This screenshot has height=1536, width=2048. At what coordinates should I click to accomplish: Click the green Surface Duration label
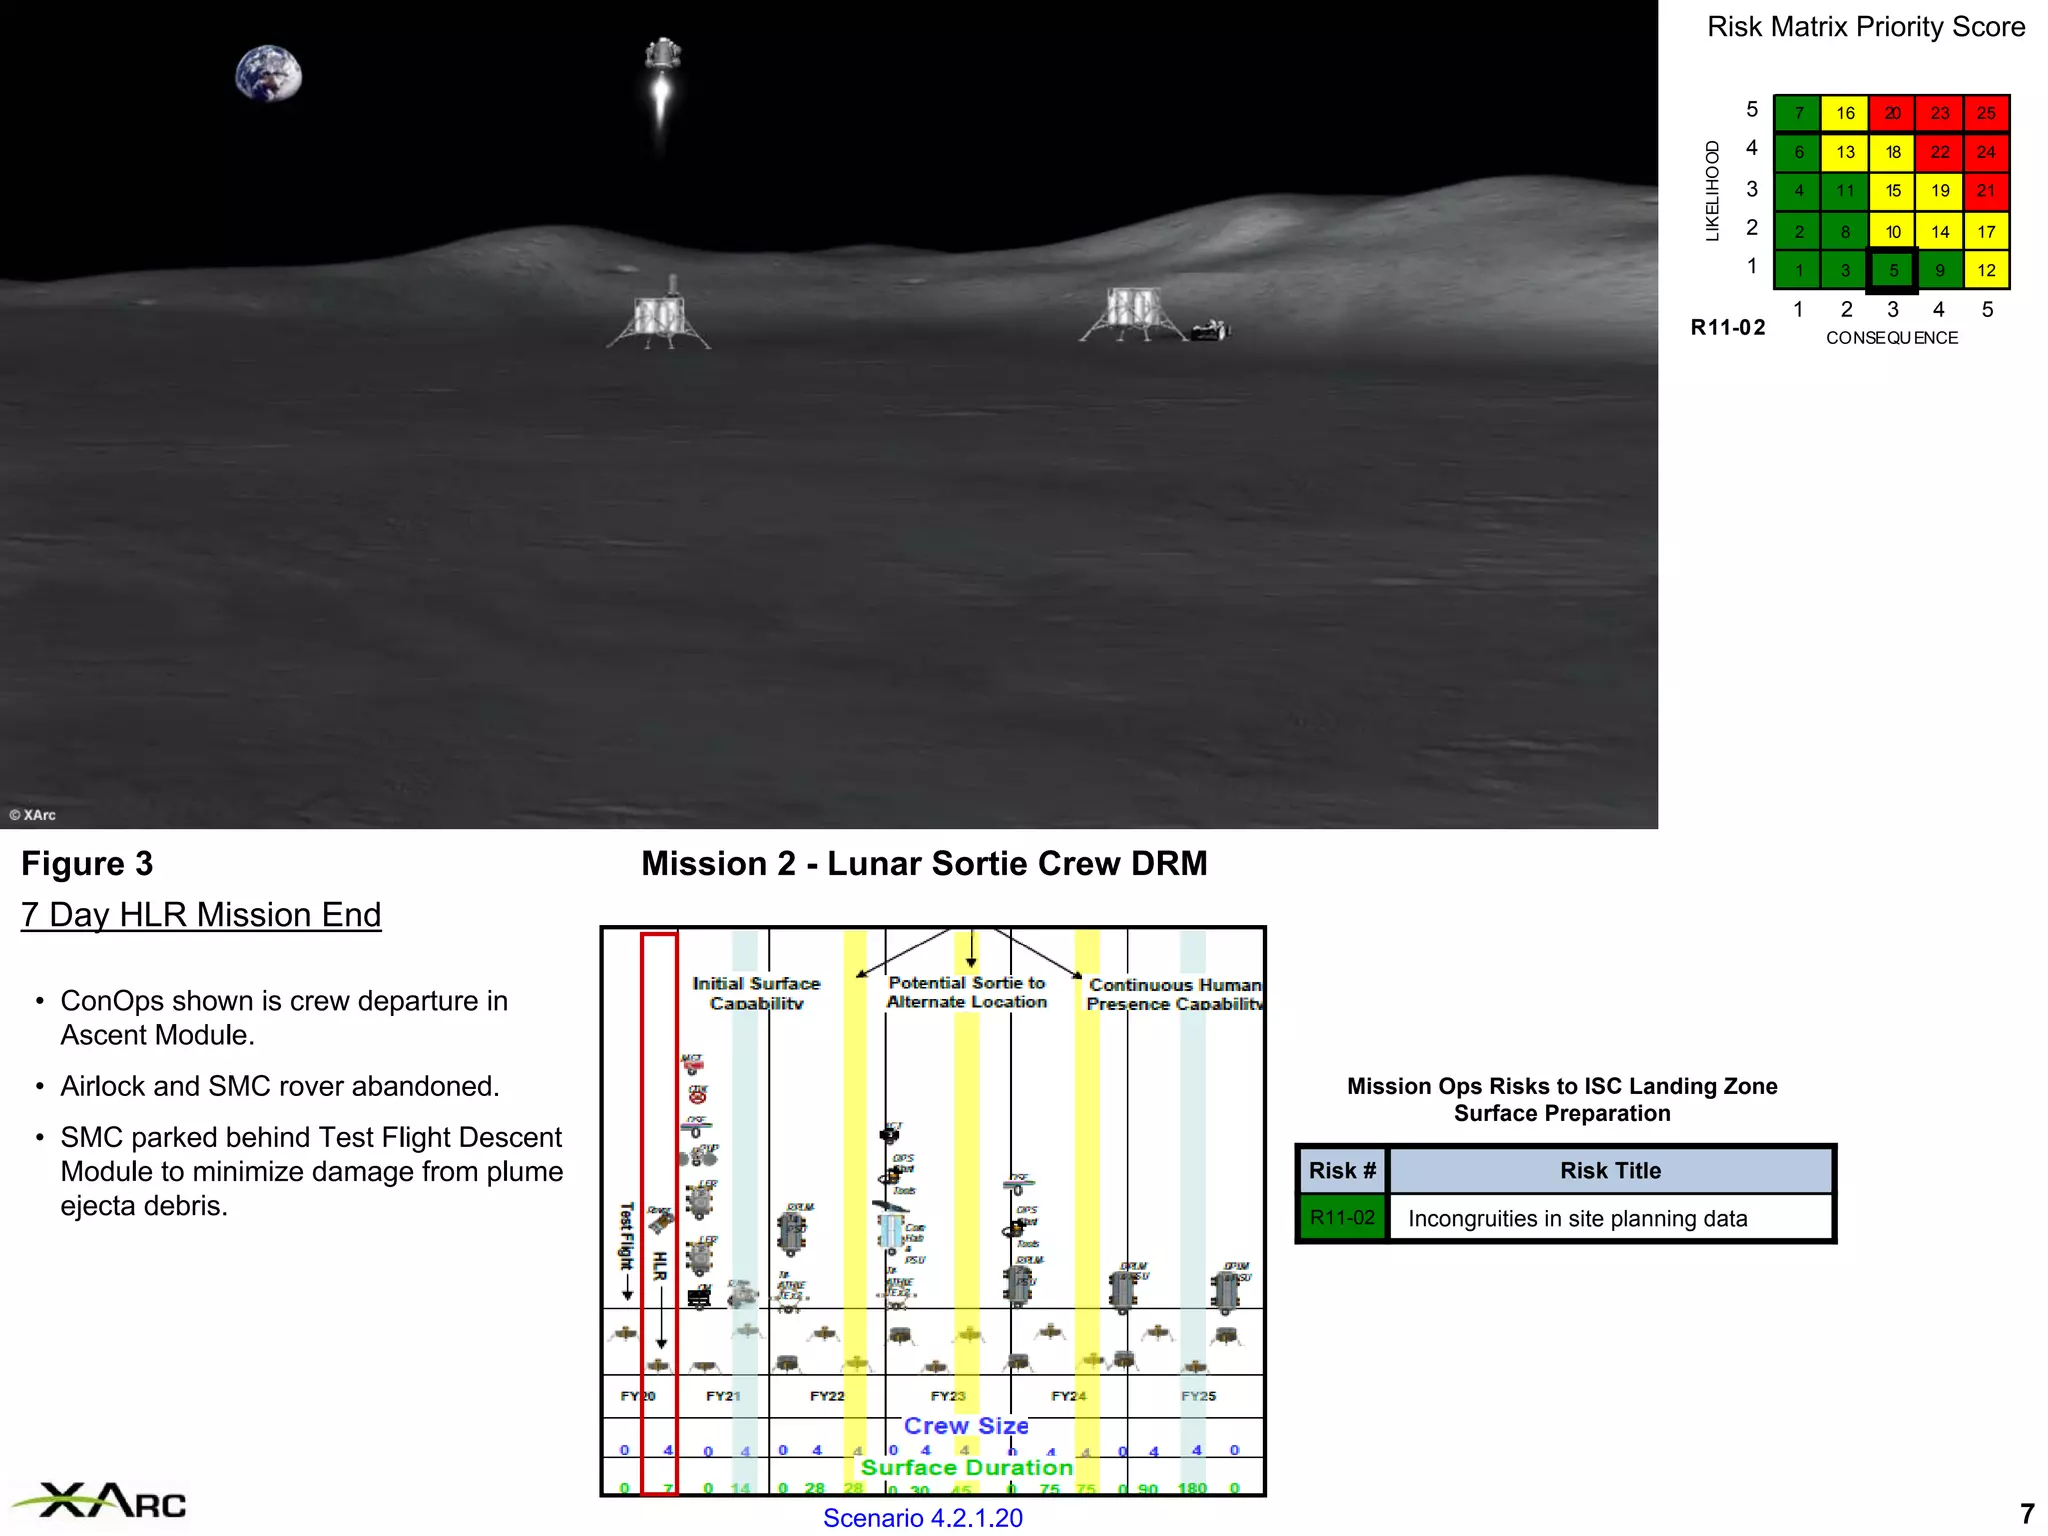[967, 1467]
